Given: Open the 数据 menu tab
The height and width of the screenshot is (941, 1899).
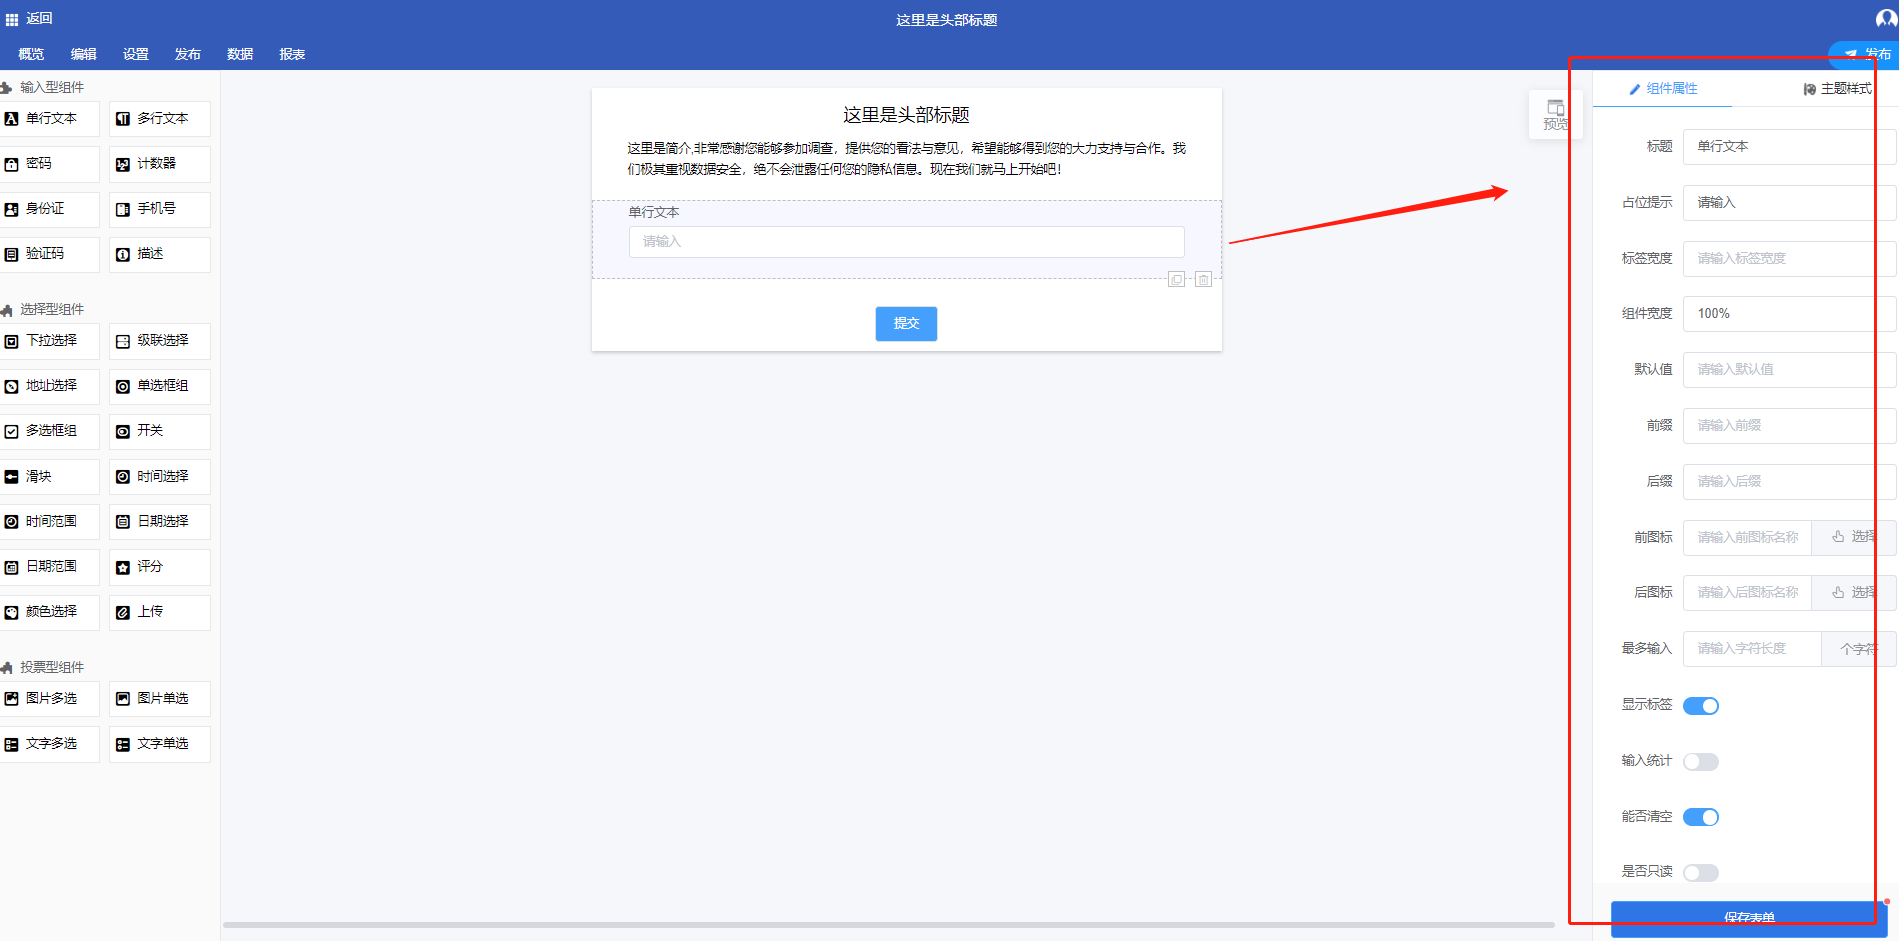Looking at the screenshot, I should pos(240,54).
